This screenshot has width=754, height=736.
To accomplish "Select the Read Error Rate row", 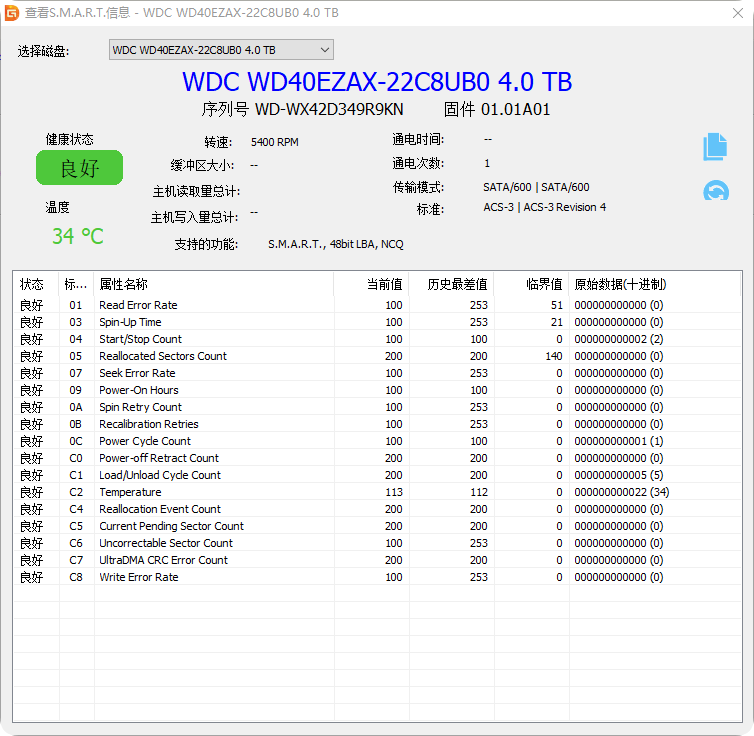I will click(377, 305).
